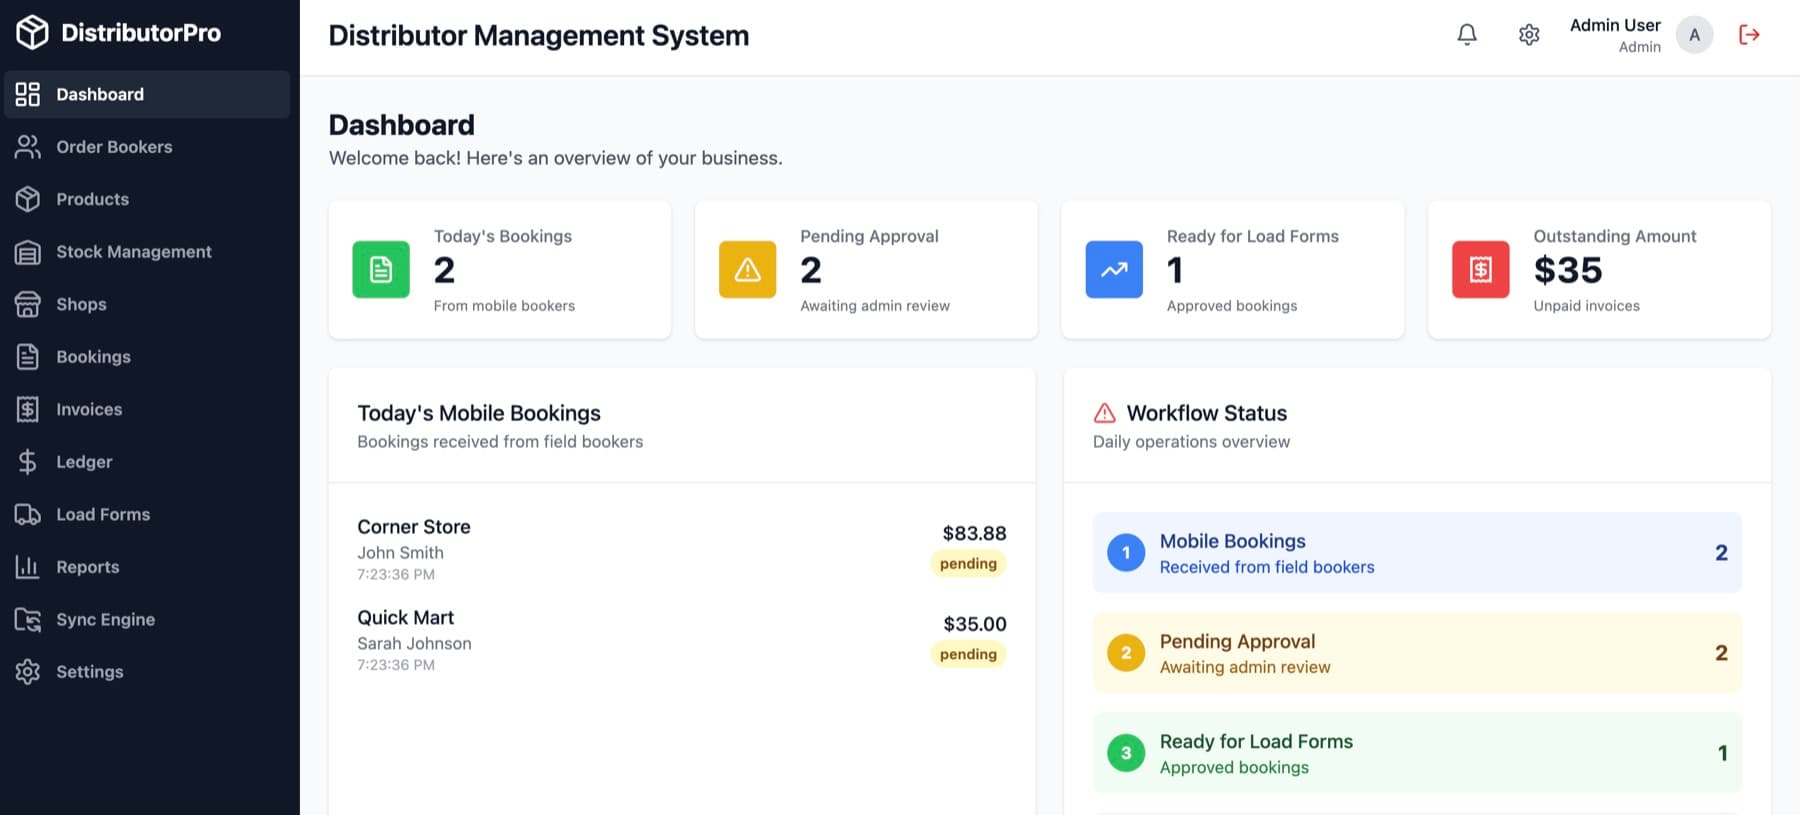1800x815 pixels.
Task: Click the "Daily operations overview" subtitle
Action: pyautogui.click(x=1191, y=442)
